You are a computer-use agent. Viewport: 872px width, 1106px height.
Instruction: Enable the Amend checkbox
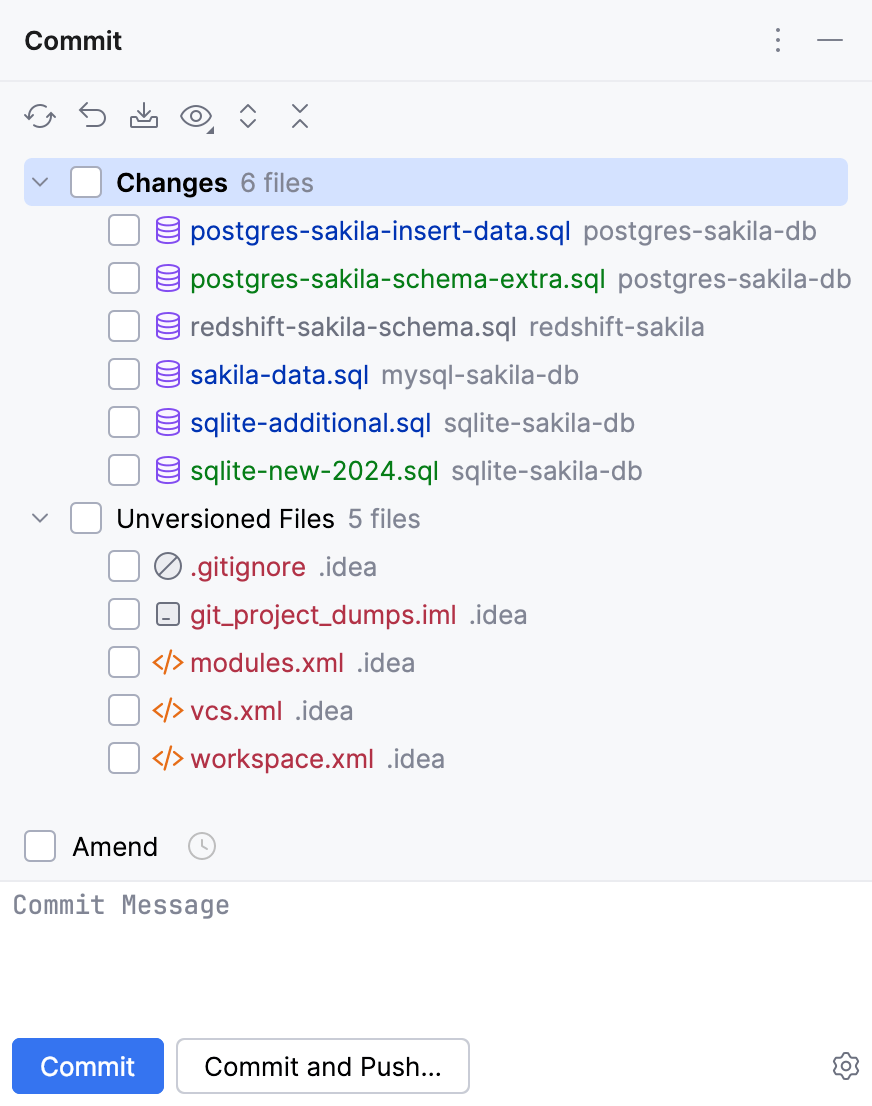click(x=40, y=846)
